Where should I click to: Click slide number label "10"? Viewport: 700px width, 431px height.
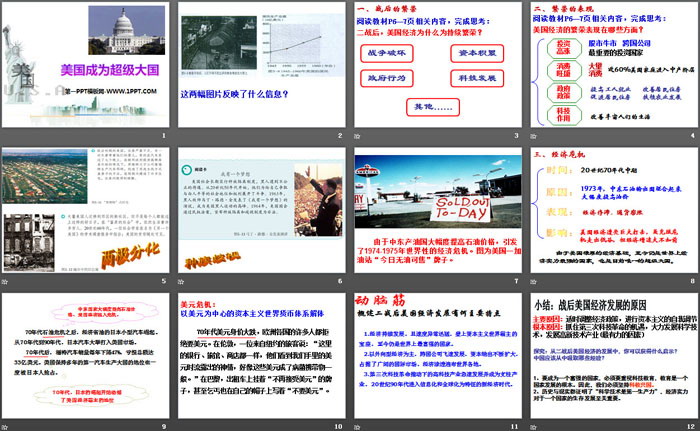click(338, 427)
